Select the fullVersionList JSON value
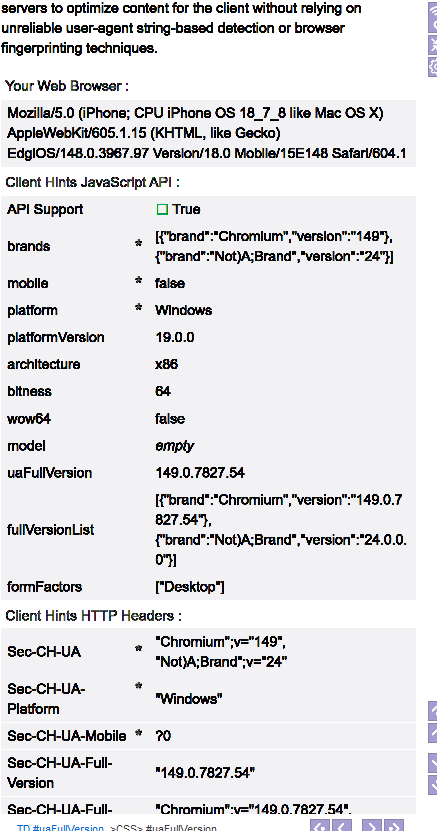Image resolution: width=437 pixels, height=831 pixels. 281,530
